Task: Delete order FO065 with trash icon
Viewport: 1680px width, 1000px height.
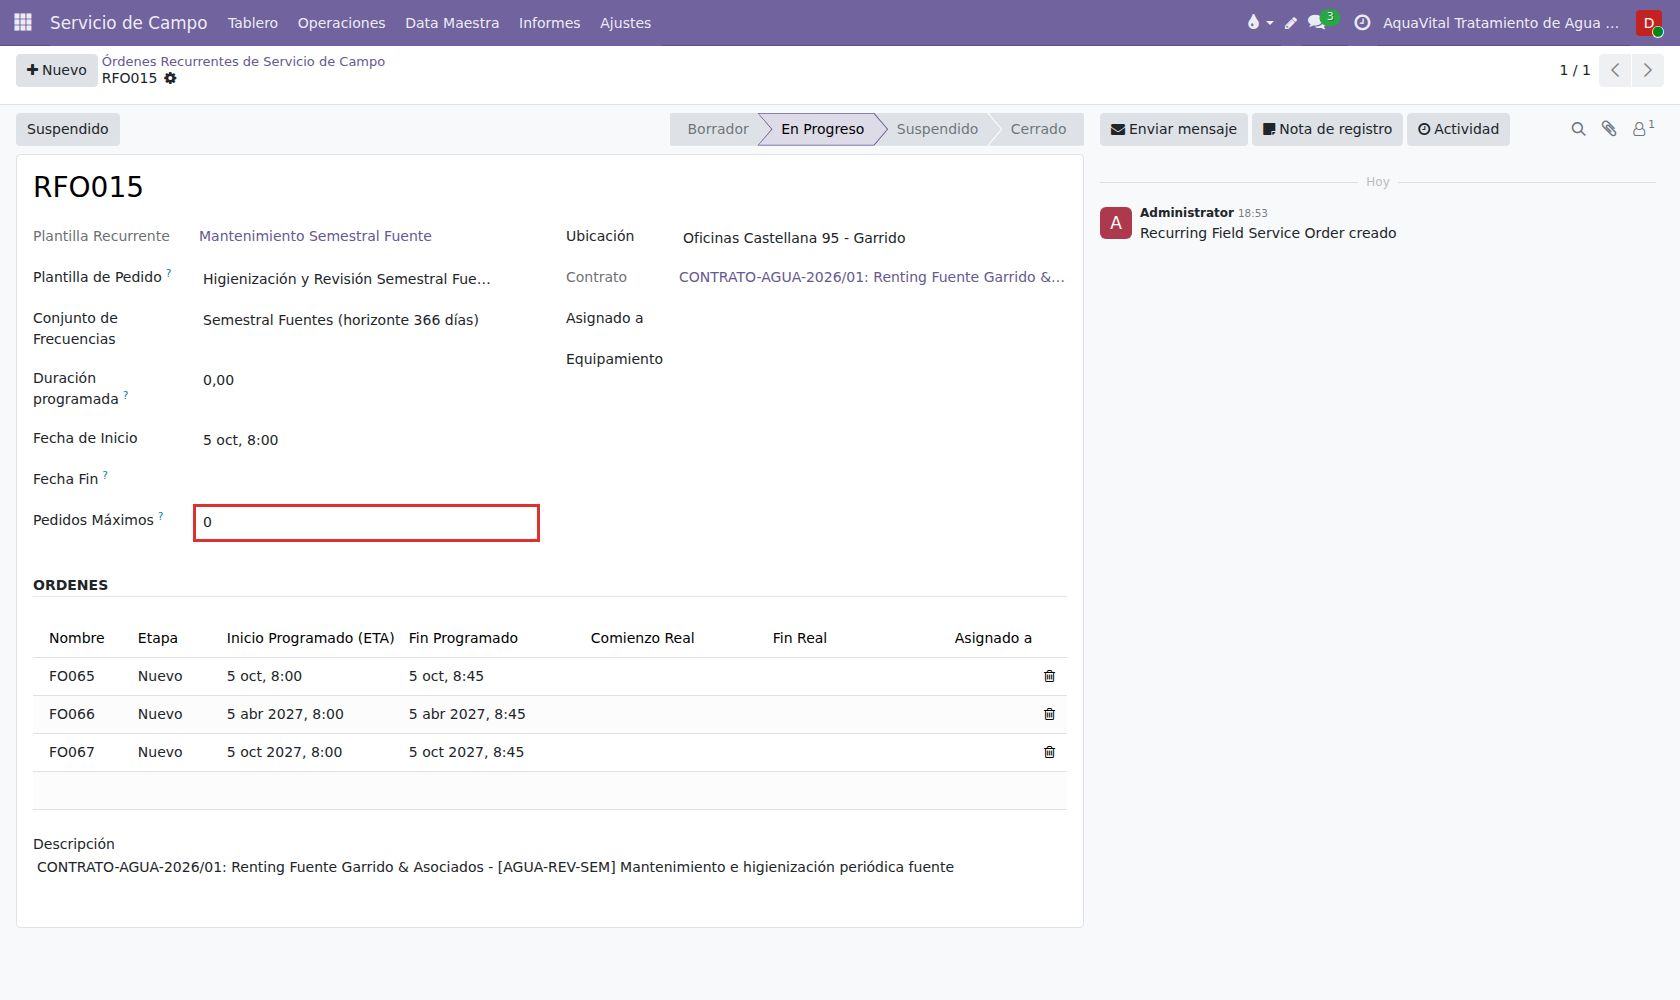Action: tap(1049, 676)
